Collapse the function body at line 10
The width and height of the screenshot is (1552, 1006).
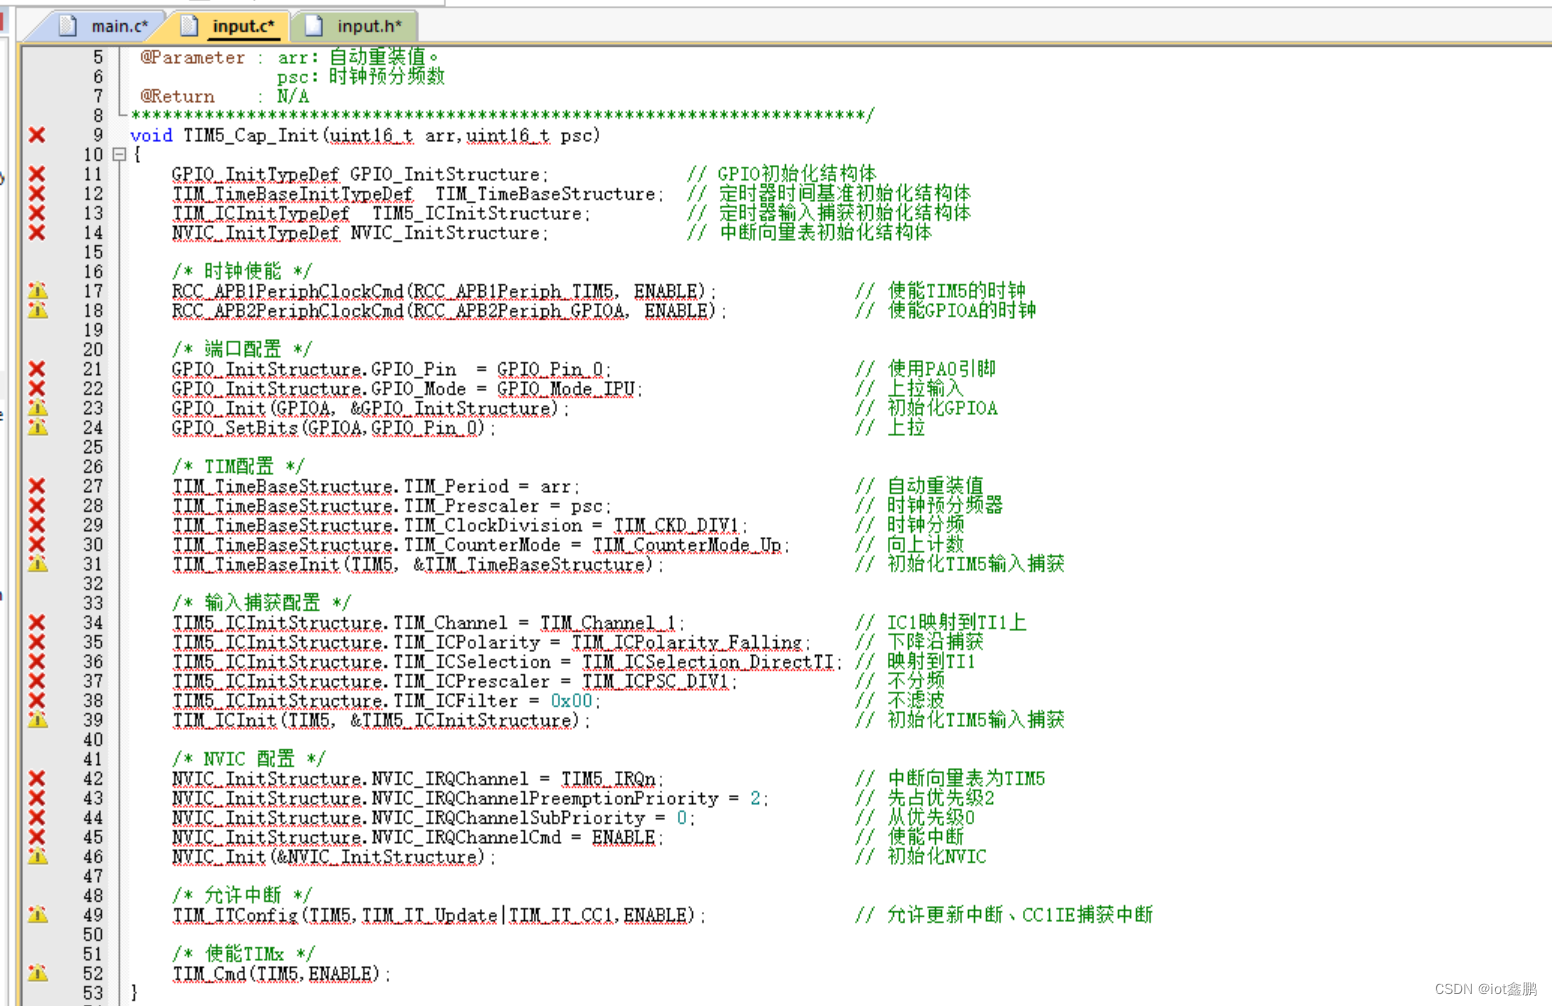click(x=119, y=155)
